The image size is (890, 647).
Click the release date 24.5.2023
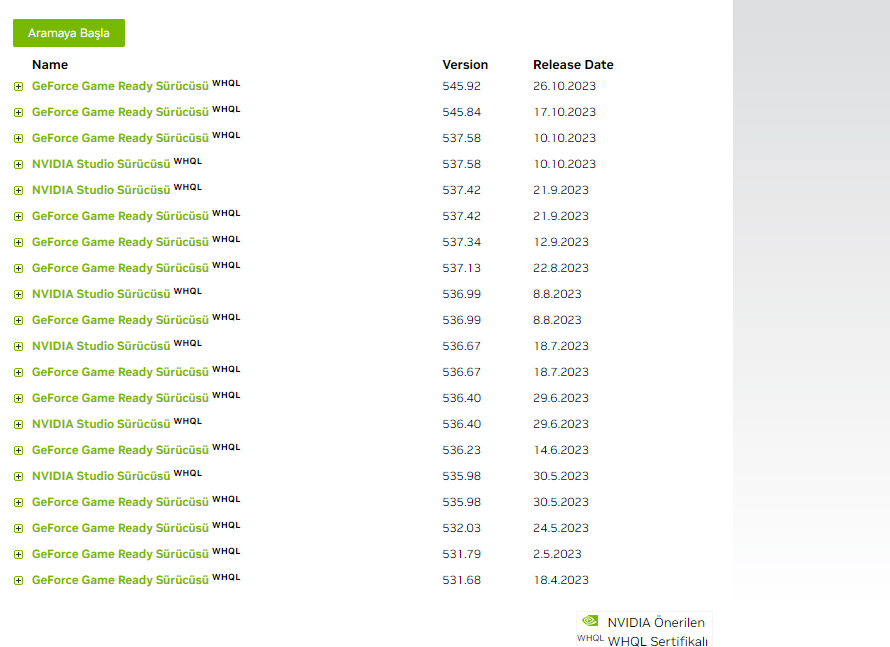[x=561, y=528]
